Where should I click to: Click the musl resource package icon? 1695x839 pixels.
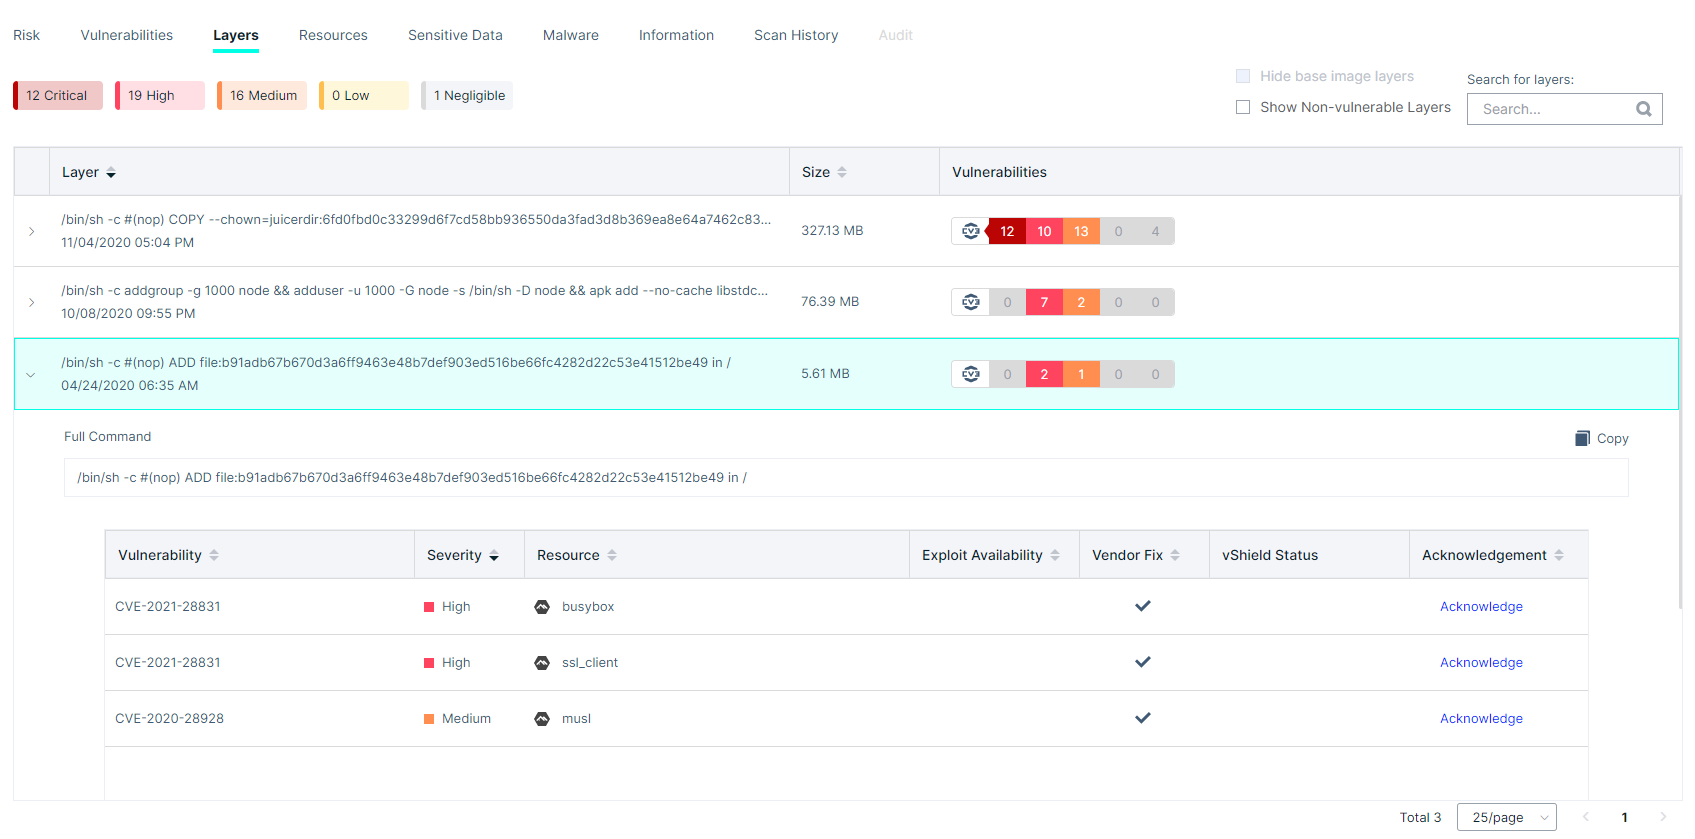click(542, 719)
